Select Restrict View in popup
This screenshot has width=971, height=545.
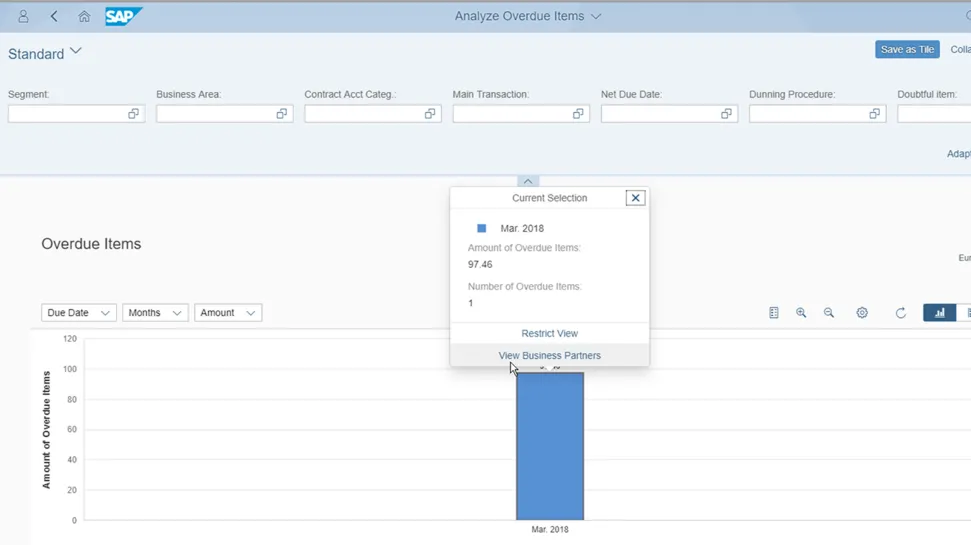(x=549, y=333)
